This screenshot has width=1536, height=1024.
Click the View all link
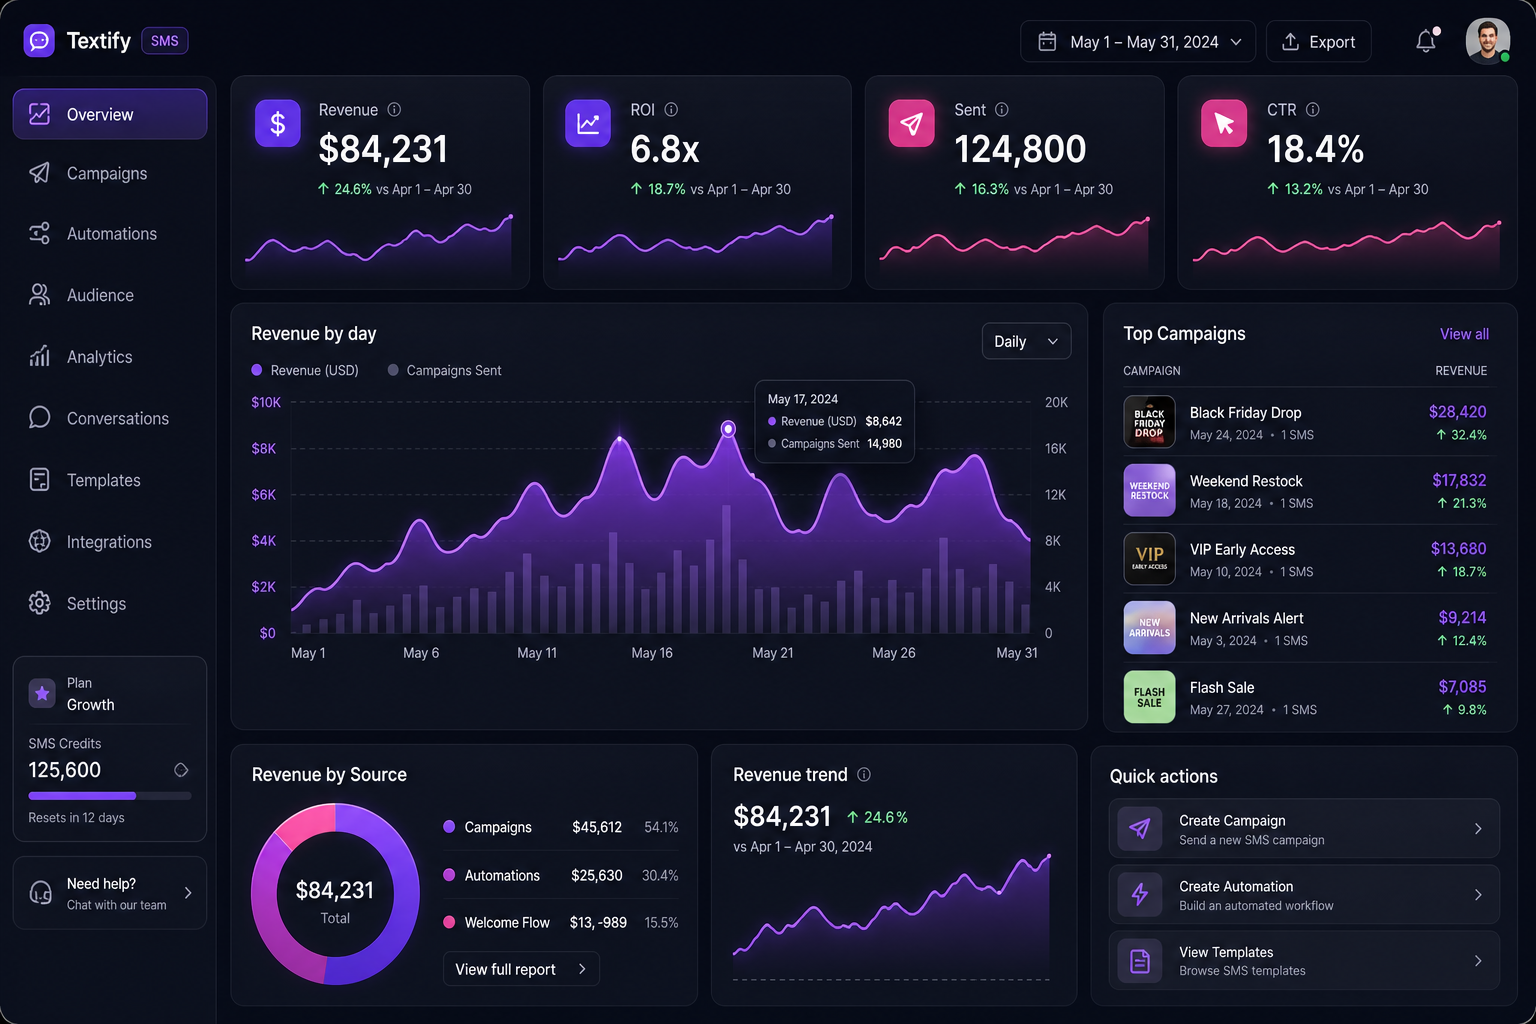coord(1464,334)
